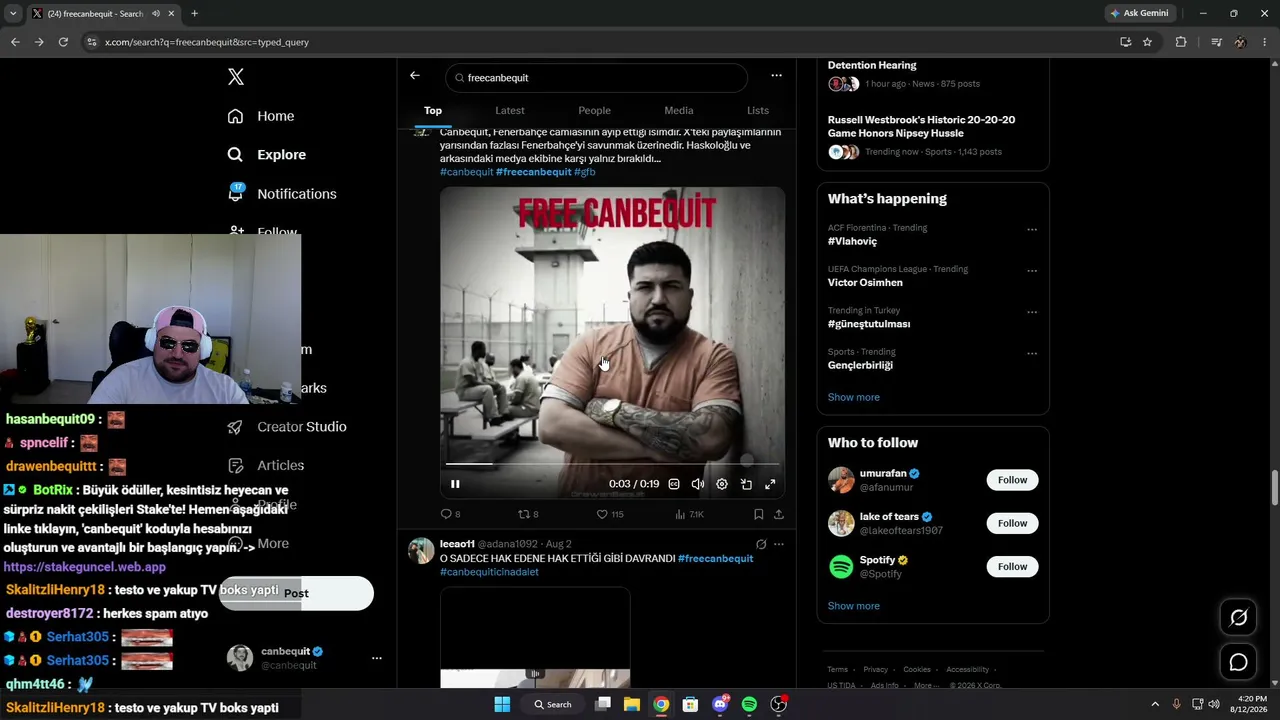
Task: Open Victor Osimhen trend options menu
Action: pos(1032,270)
